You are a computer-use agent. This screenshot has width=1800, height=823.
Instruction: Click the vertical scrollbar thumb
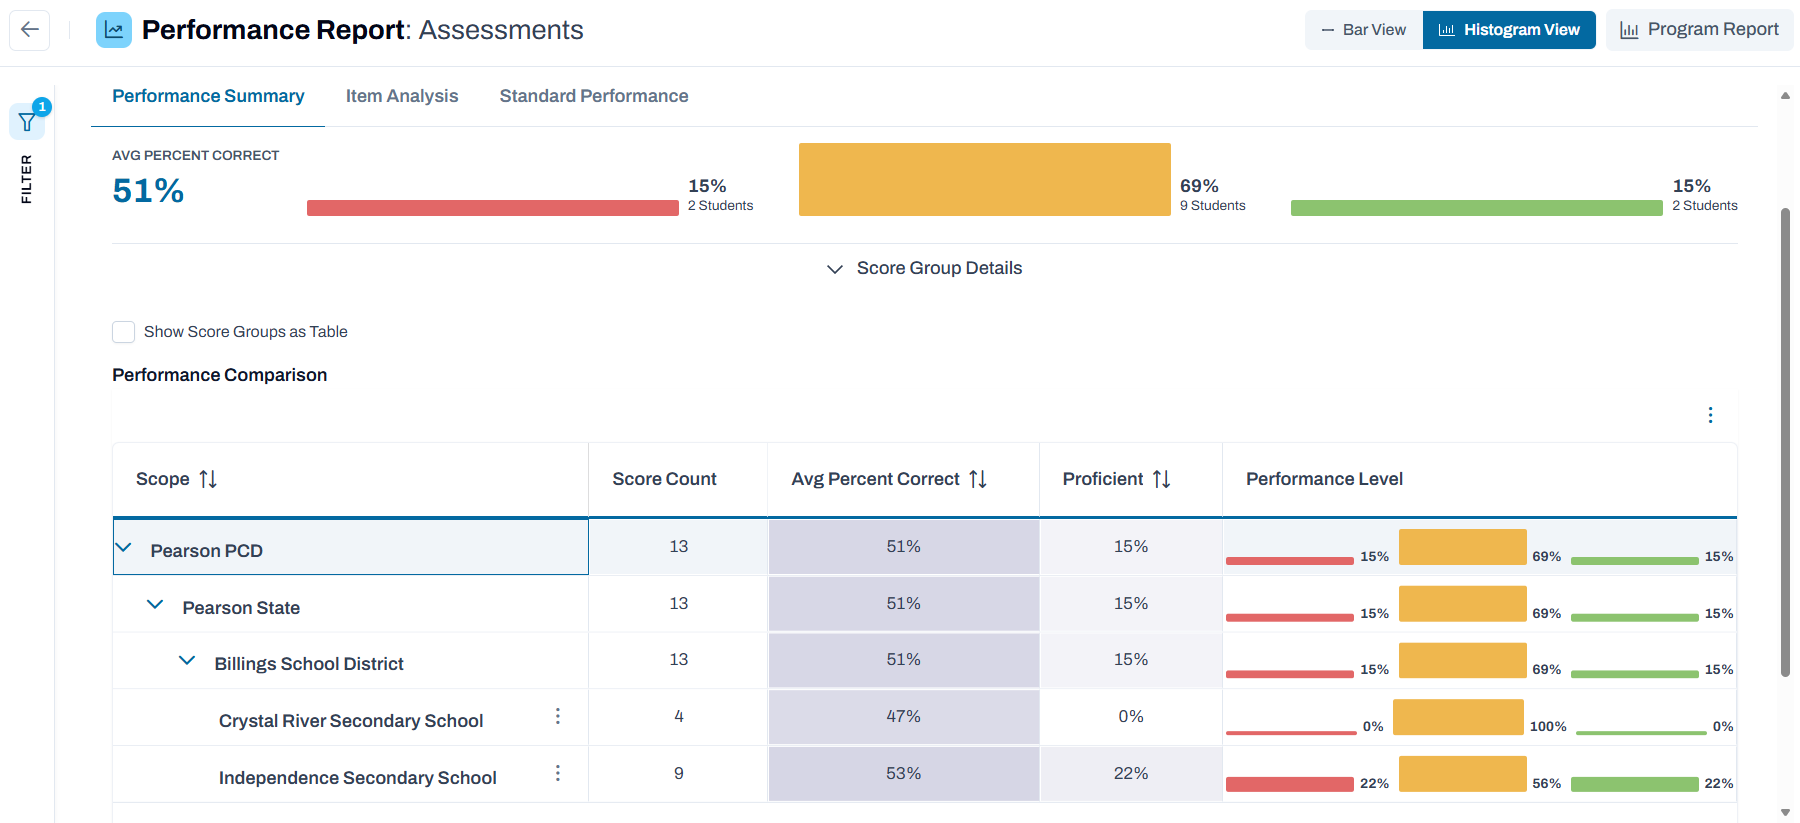pos(1786,442)
